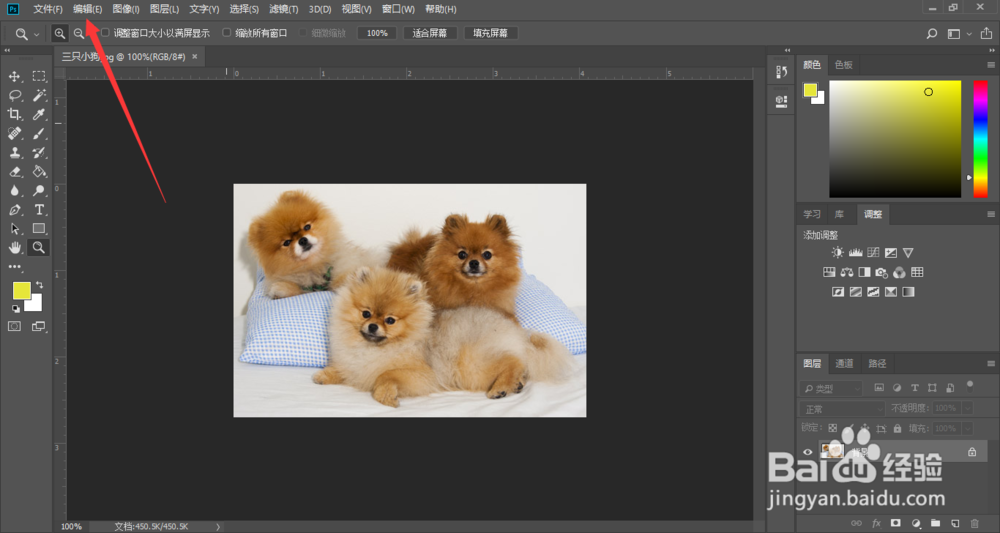Open the 正常 blend mode dropdown
Image resolution: width=1000 pixels, height=533 pixels.
842,409
